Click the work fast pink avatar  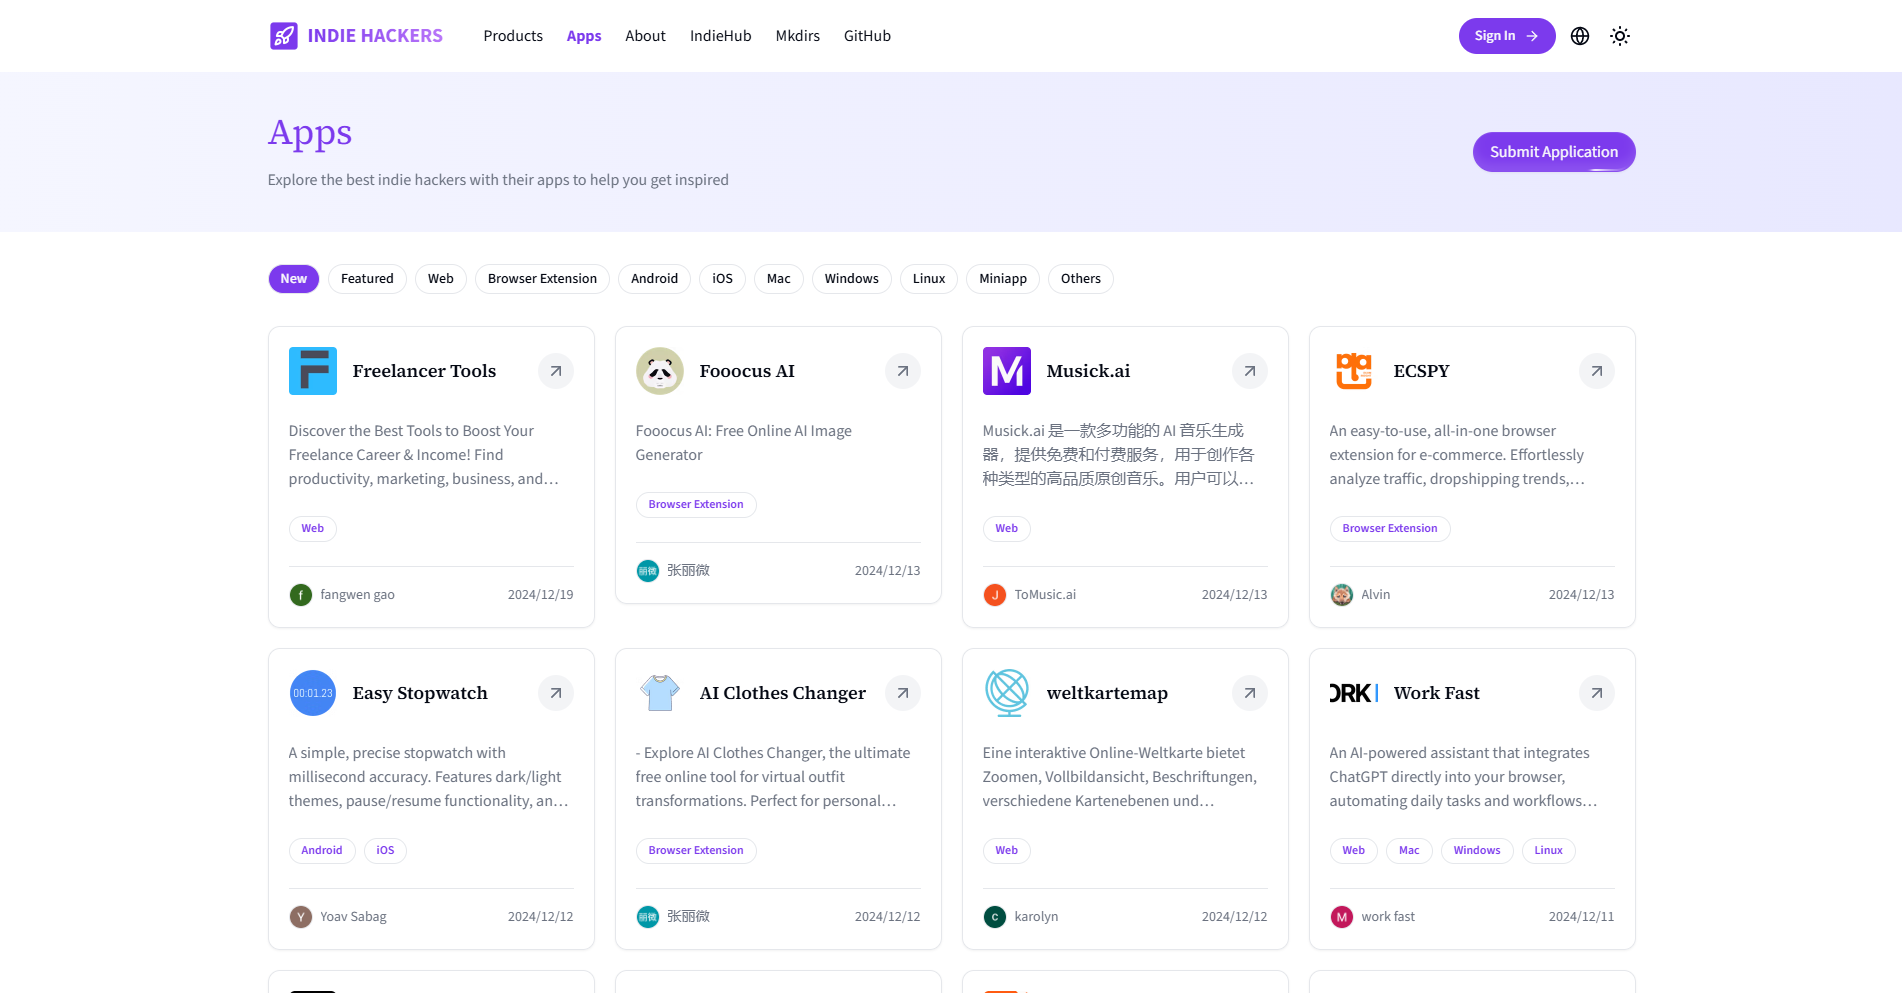click(x=1342, y=917)
